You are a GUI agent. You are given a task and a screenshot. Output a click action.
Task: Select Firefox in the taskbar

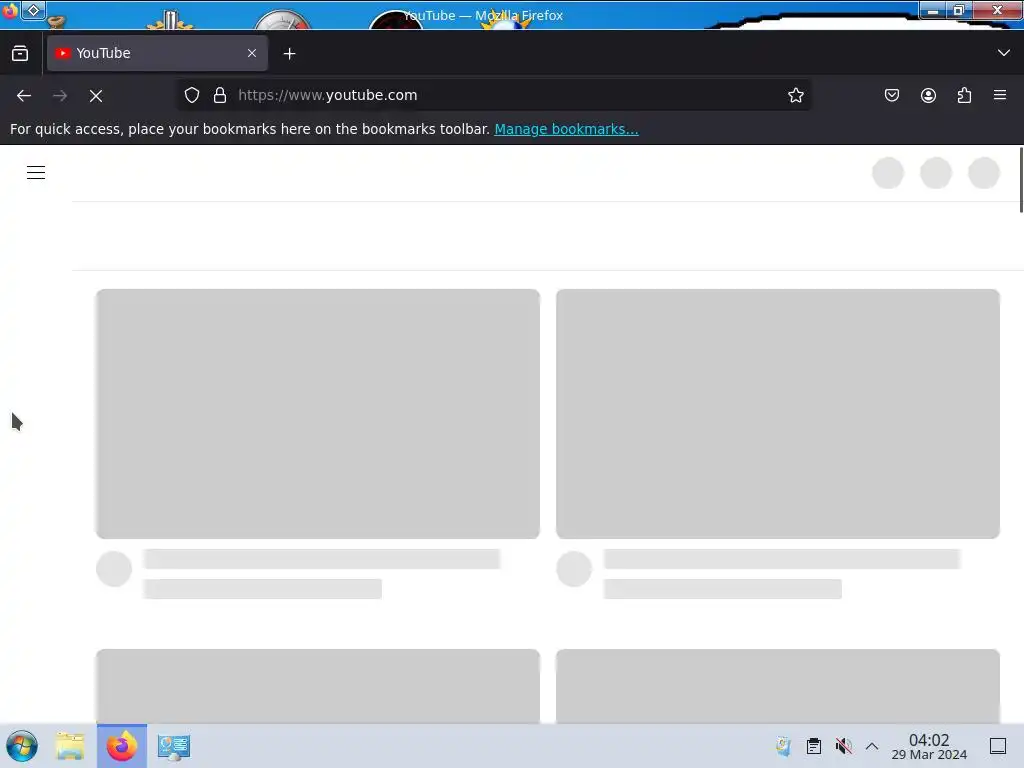[122, 746]
